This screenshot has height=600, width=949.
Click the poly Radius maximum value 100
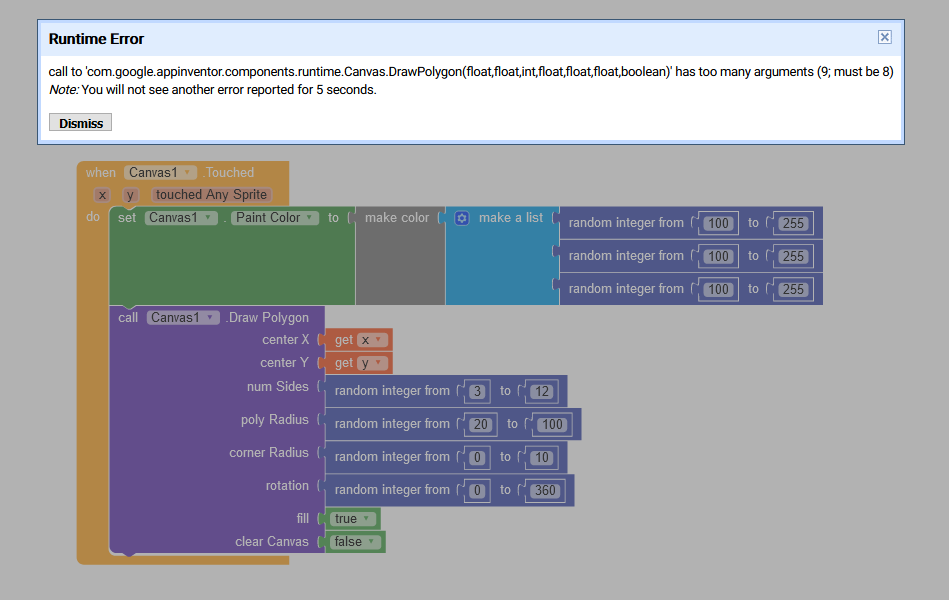point(552,424)
